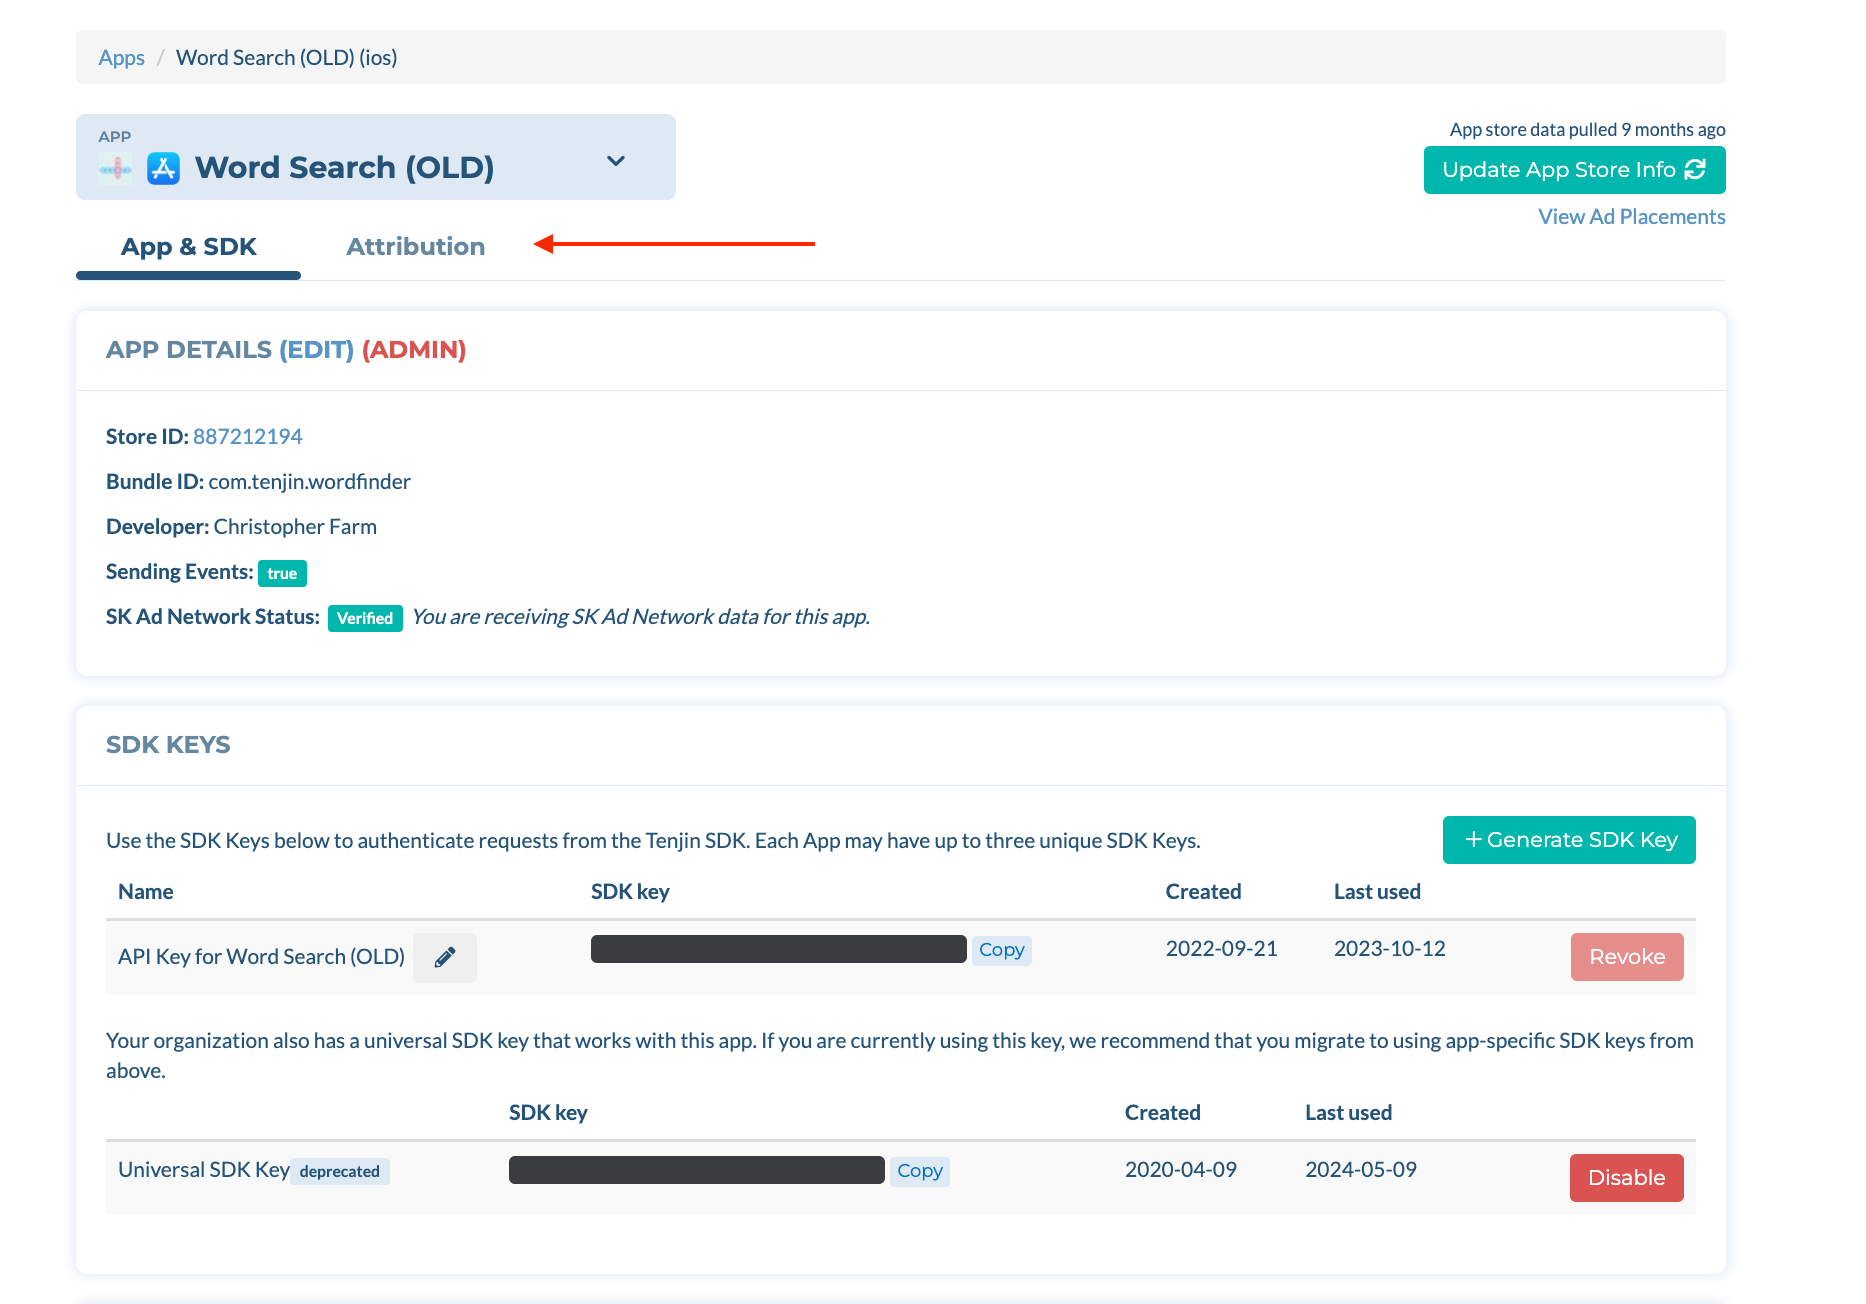1866x1304 pixels.
Task: Disable the Universal SDK Key
Action: tap(1627, 1178)
